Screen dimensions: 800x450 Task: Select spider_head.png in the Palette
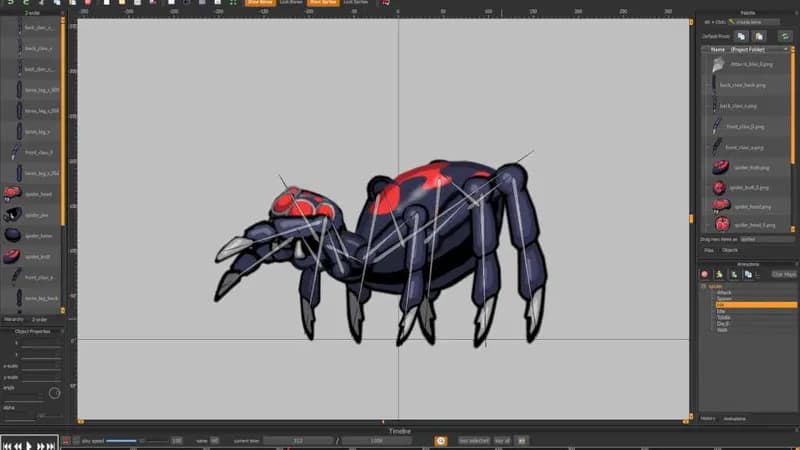(747, 207)
